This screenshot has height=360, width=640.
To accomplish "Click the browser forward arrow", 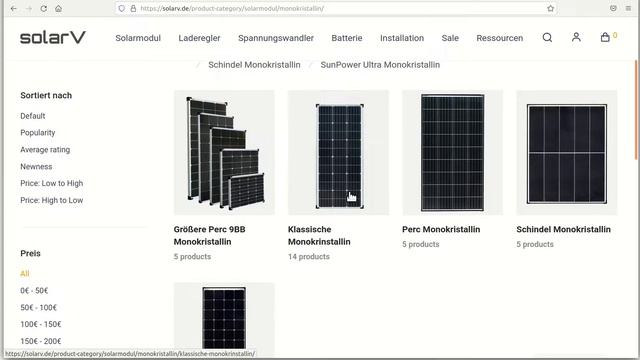I will point(29,8).
